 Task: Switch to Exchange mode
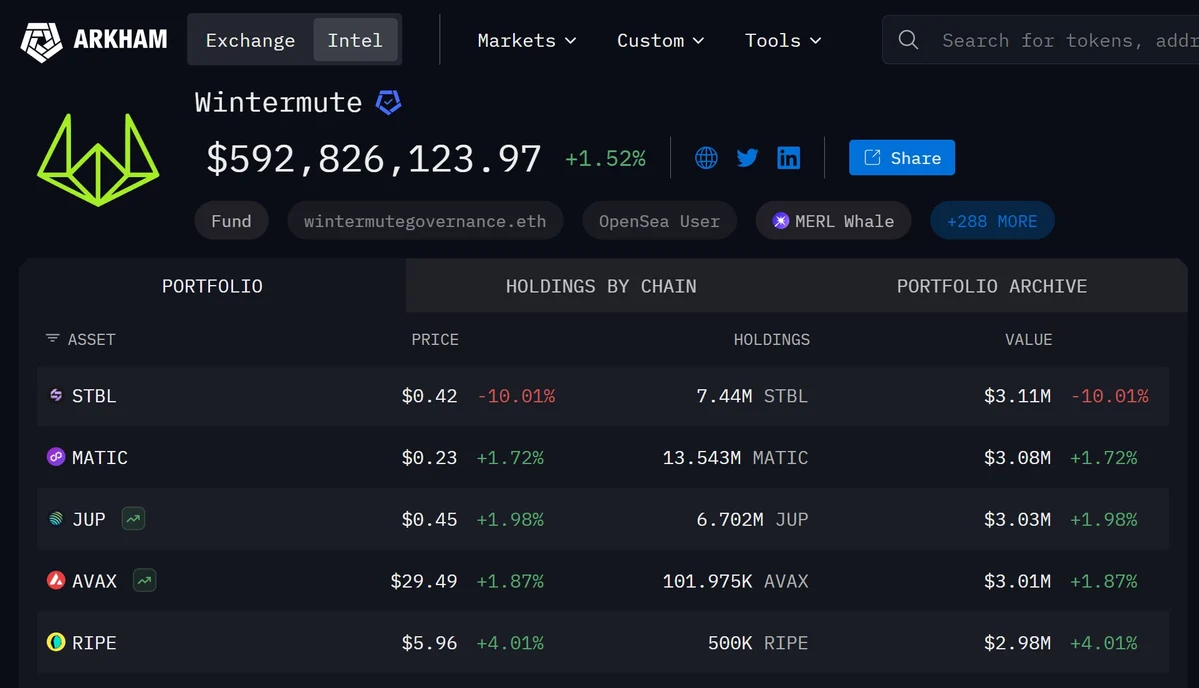[x=250, y=40]
